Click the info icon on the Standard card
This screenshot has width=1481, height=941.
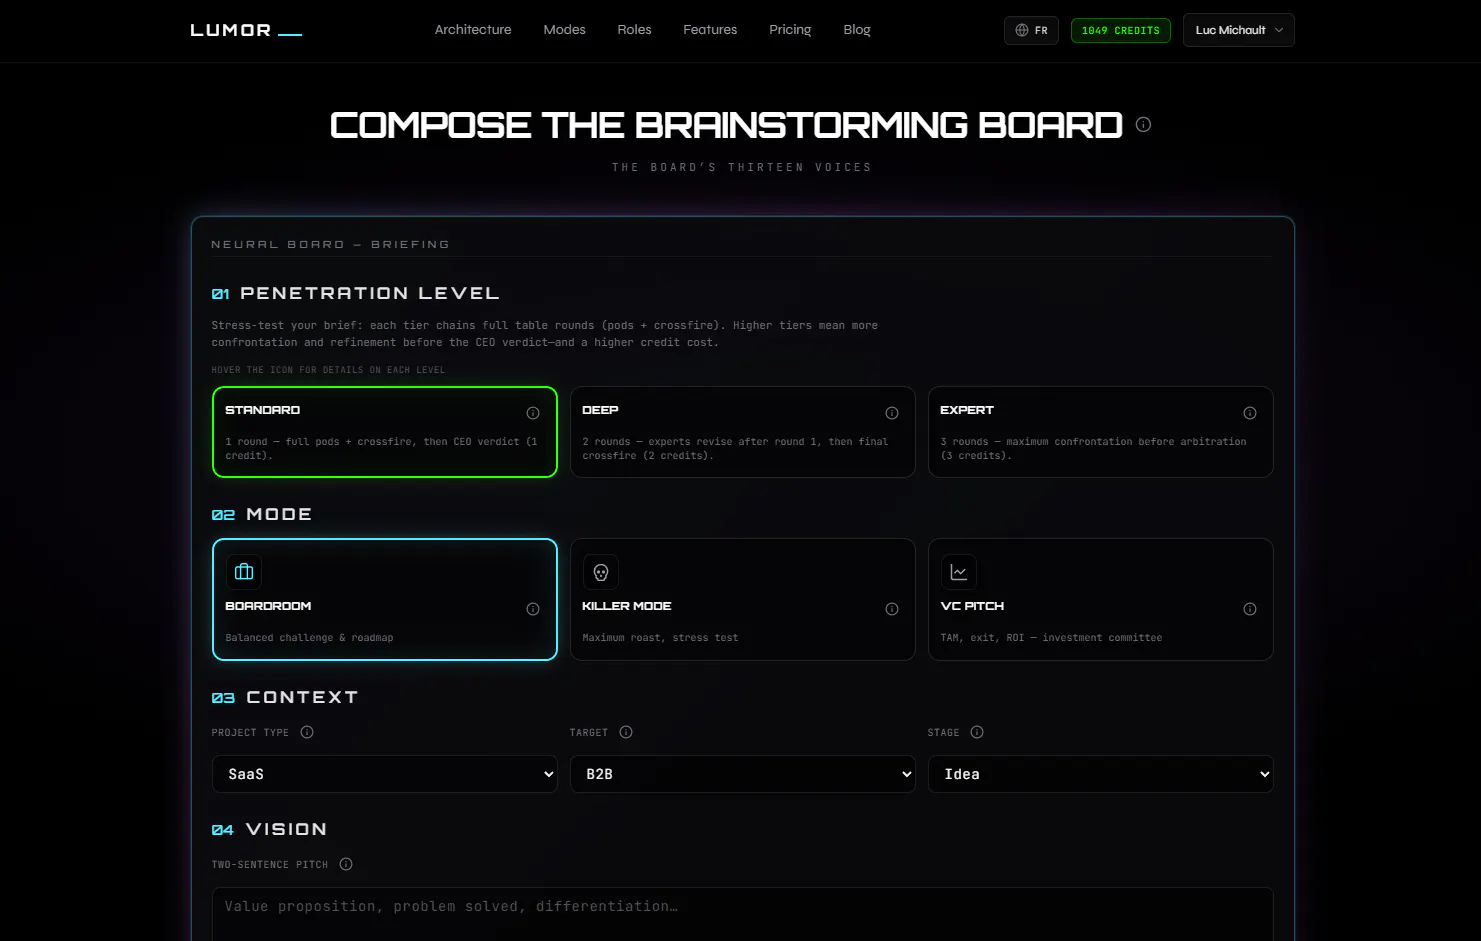pyautogui.click(x=533, y=413)
